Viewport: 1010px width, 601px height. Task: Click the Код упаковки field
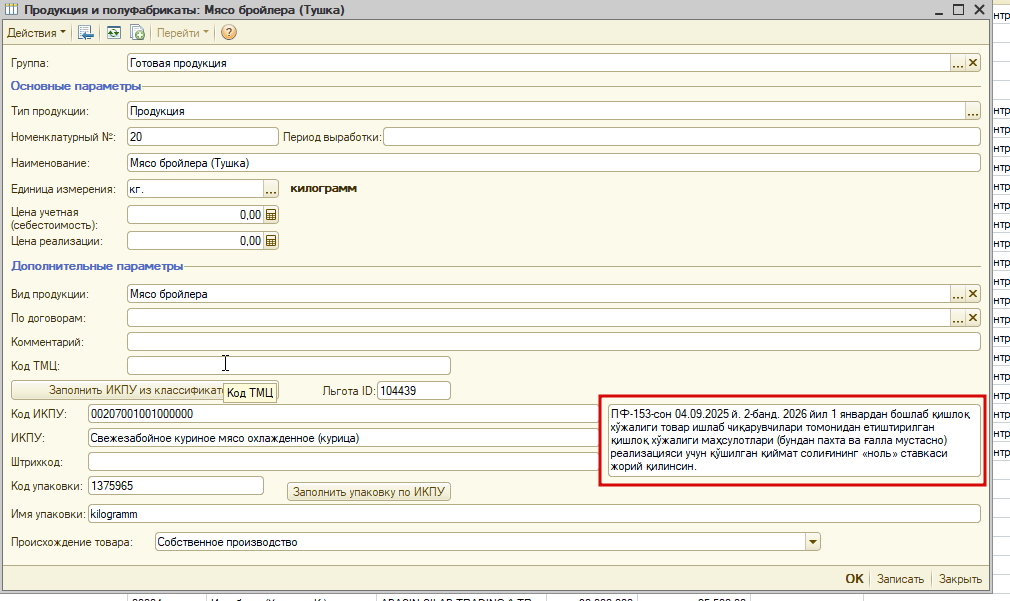(x=175, y=486)
